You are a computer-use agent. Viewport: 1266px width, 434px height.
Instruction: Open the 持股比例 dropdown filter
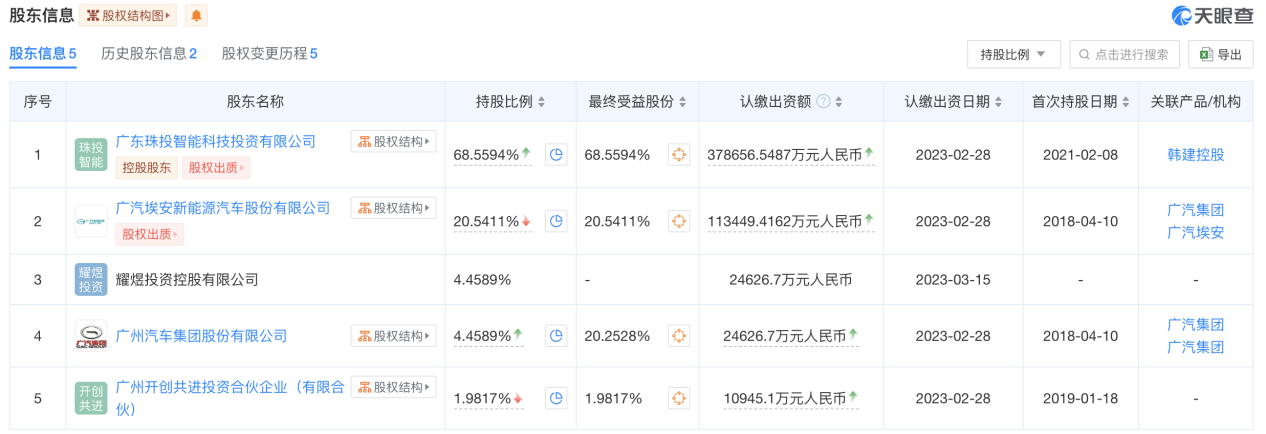coord(1013,55)
